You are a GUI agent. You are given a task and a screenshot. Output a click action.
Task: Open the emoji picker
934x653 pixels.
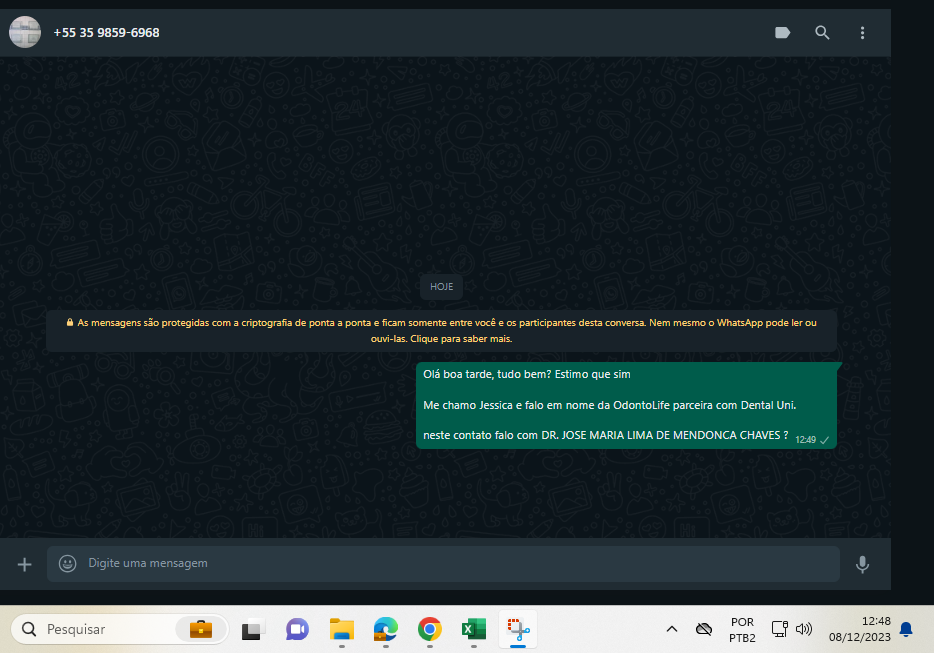(x=68, y=564)
